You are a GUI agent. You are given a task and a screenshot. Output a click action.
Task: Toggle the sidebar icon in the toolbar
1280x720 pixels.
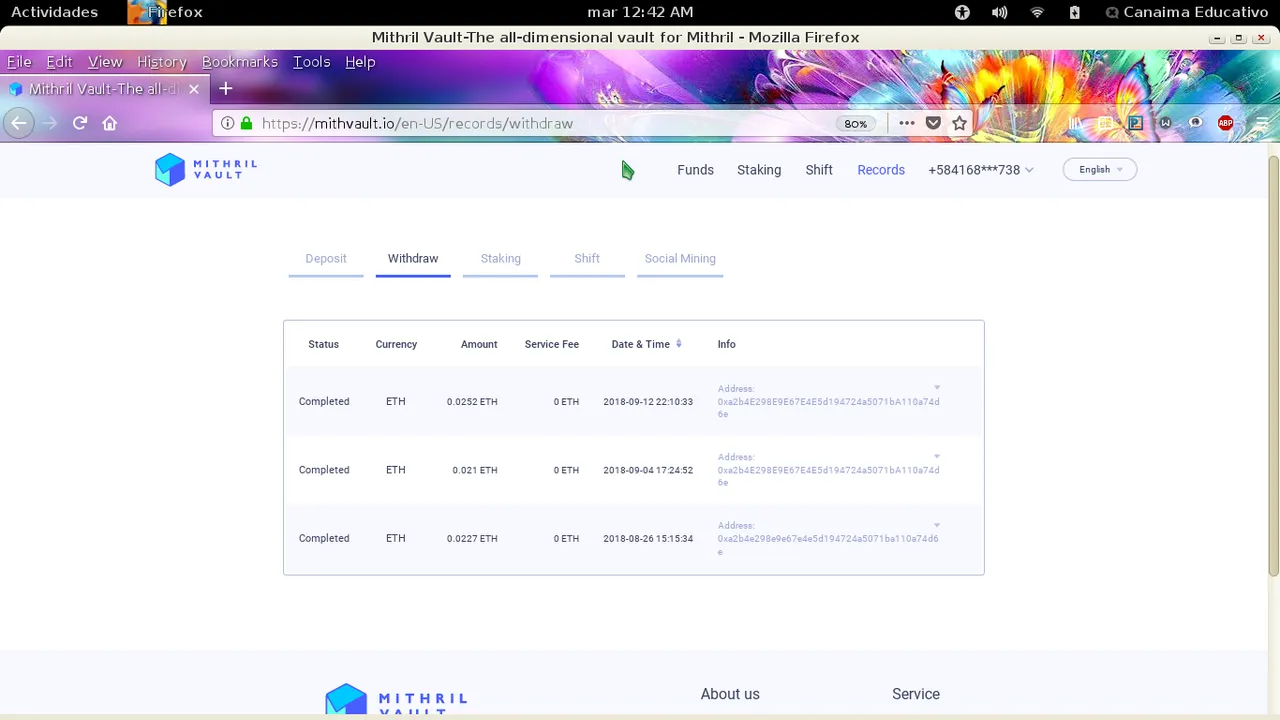click(x=1105, y=123)
